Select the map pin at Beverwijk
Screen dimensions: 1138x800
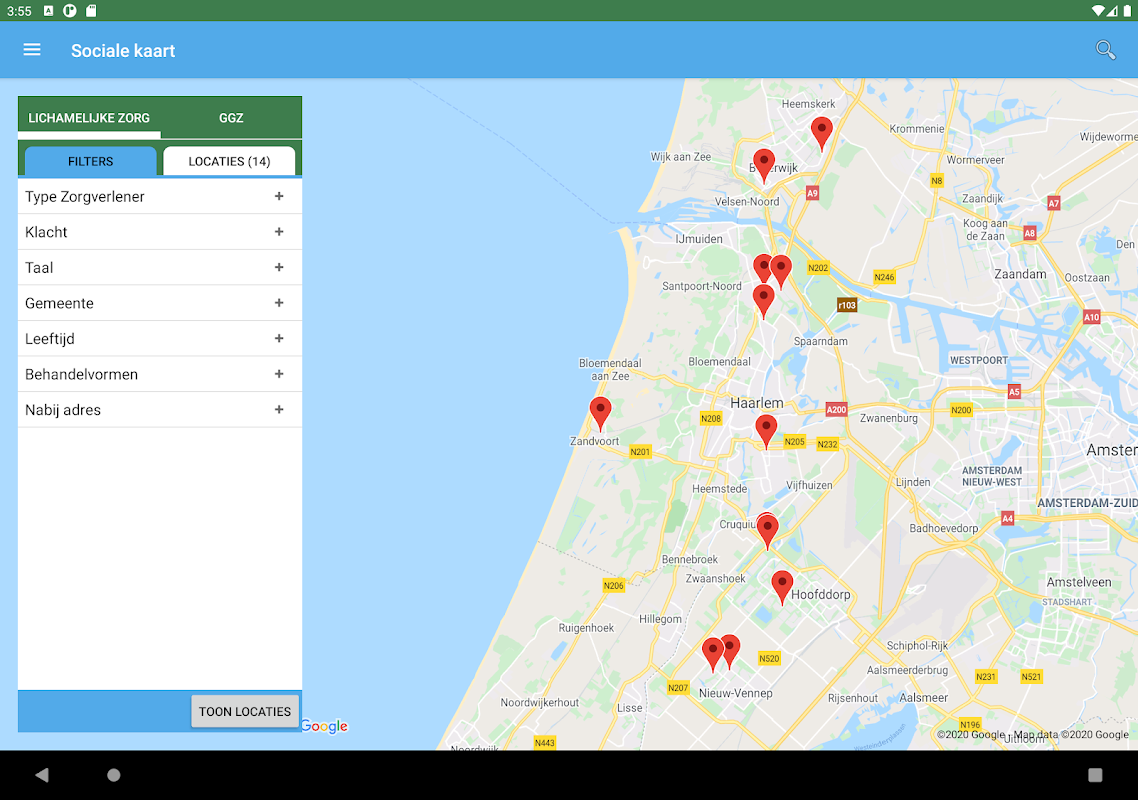764,166
